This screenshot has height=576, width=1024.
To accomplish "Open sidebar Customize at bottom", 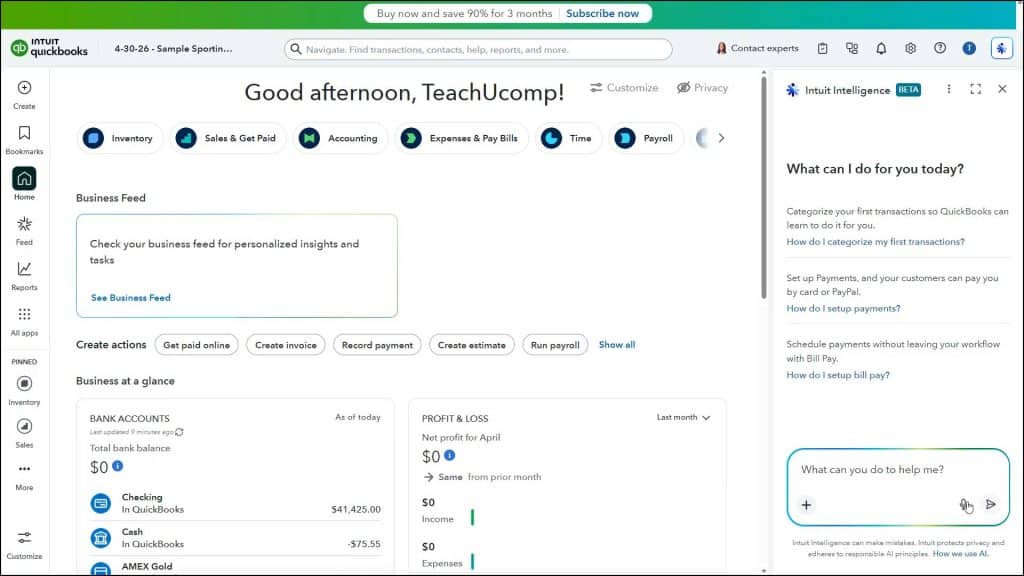I will (24, 545).
